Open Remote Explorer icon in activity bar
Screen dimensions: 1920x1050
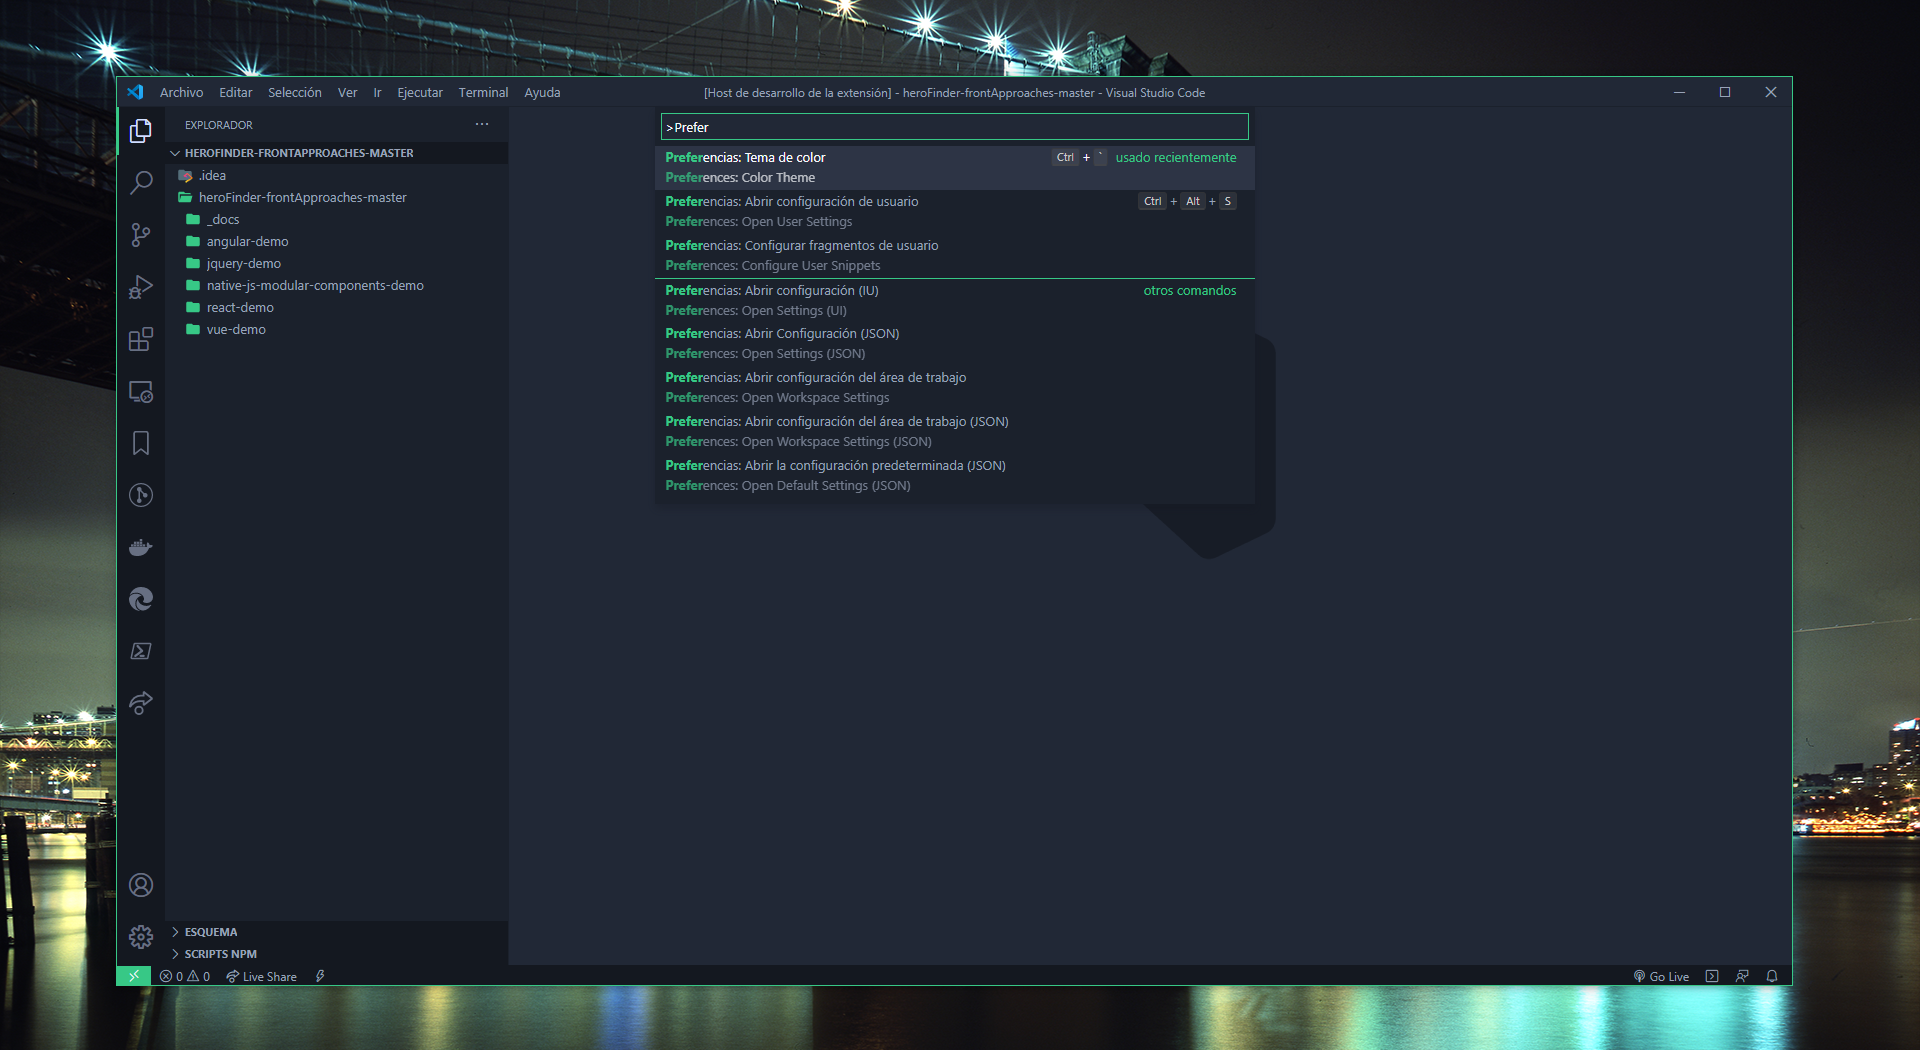coord(141,391)
